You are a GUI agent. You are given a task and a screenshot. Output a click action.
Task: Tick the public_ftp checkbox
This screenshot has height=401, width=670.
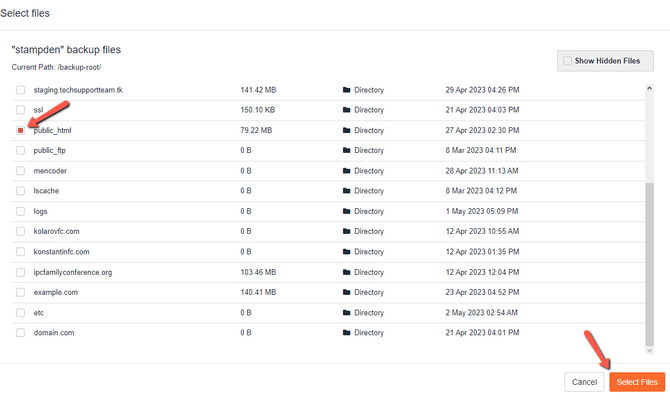coord(20,151)
